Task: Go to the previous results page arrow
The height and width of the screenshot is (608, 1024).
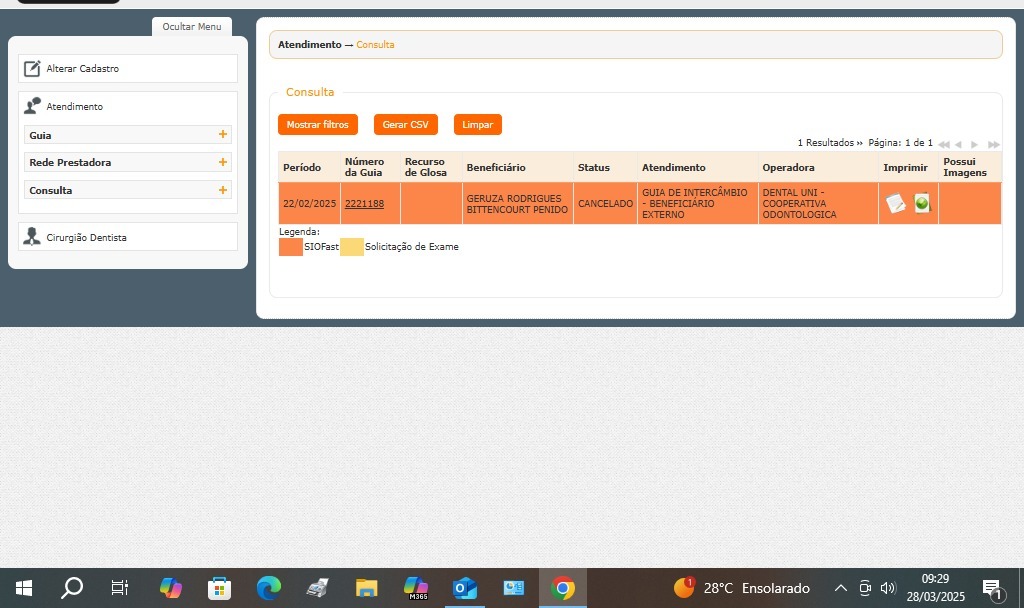Action: click(958, 145)
